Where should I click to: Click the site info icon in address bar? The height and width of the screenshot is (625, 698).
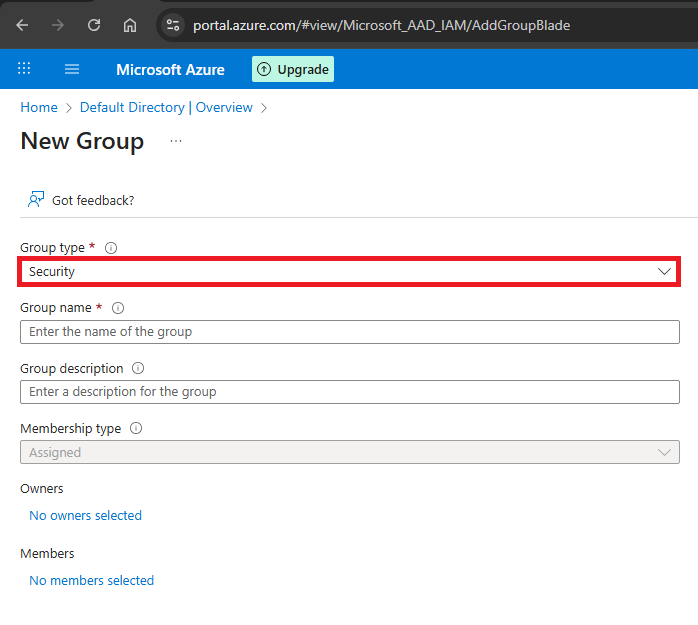click(x=173, y=25)
